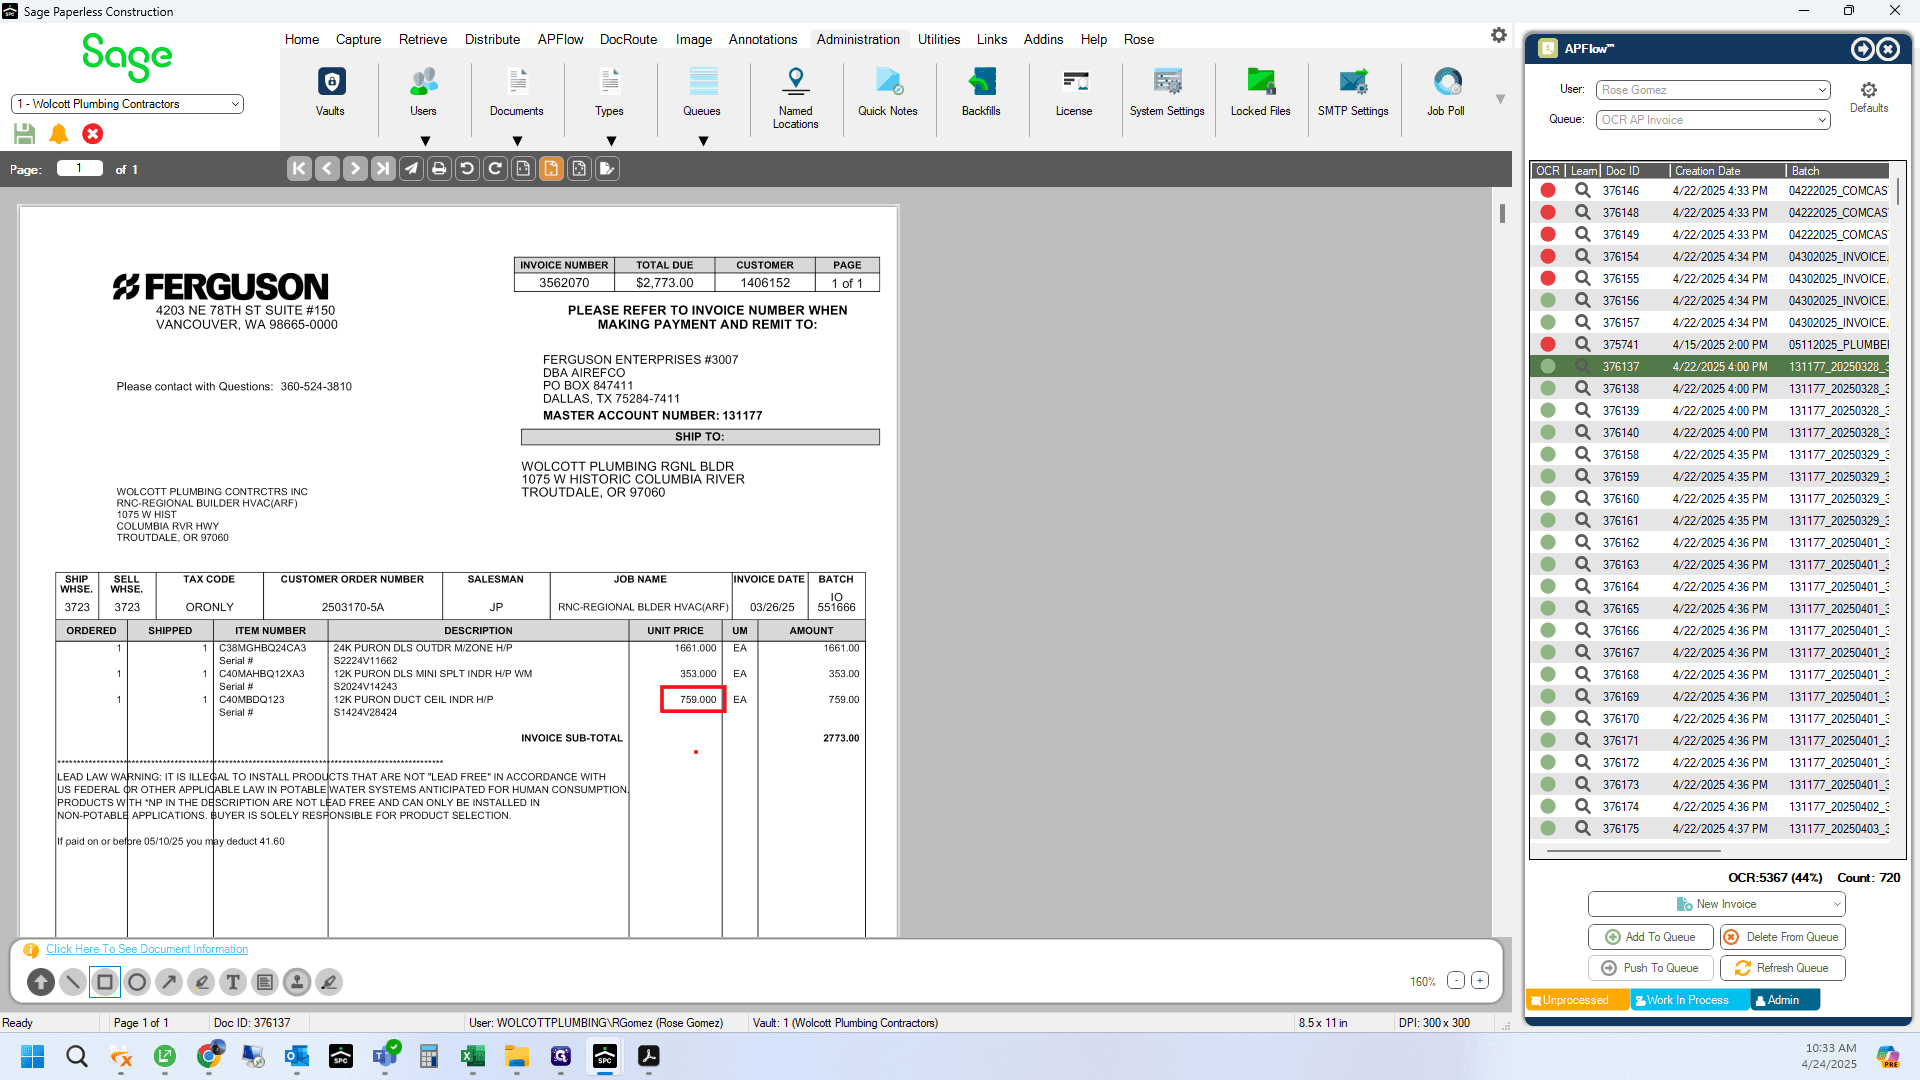Viewport: 1920px width, 1080px height.
Task: Expand the Queues dropdown arrow
Action: click(703, 141)
